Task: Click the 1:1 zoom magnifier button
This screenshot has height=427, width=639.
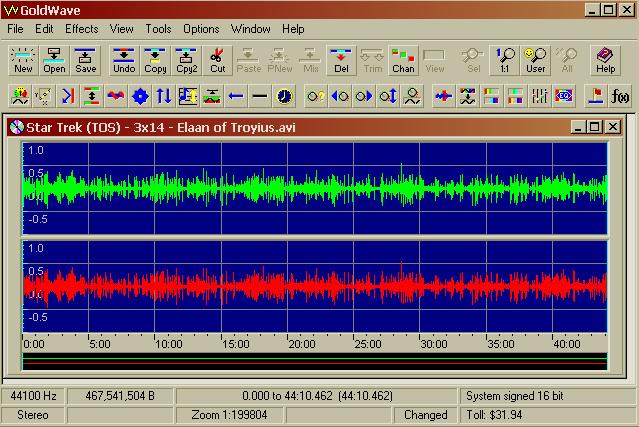Action: (x=505, y=60)
